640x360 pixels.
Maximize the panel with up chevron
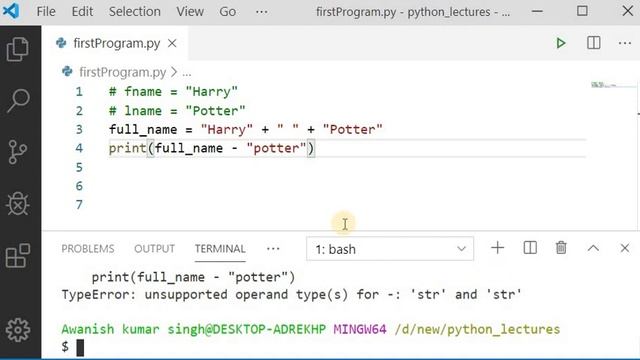pyautogui.click(x=593, y=248)
